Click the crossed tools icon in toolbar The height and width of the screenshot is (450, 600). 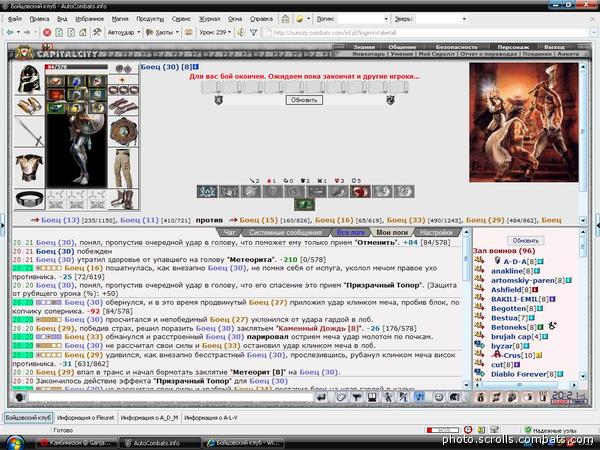click(x=97, y=33)
